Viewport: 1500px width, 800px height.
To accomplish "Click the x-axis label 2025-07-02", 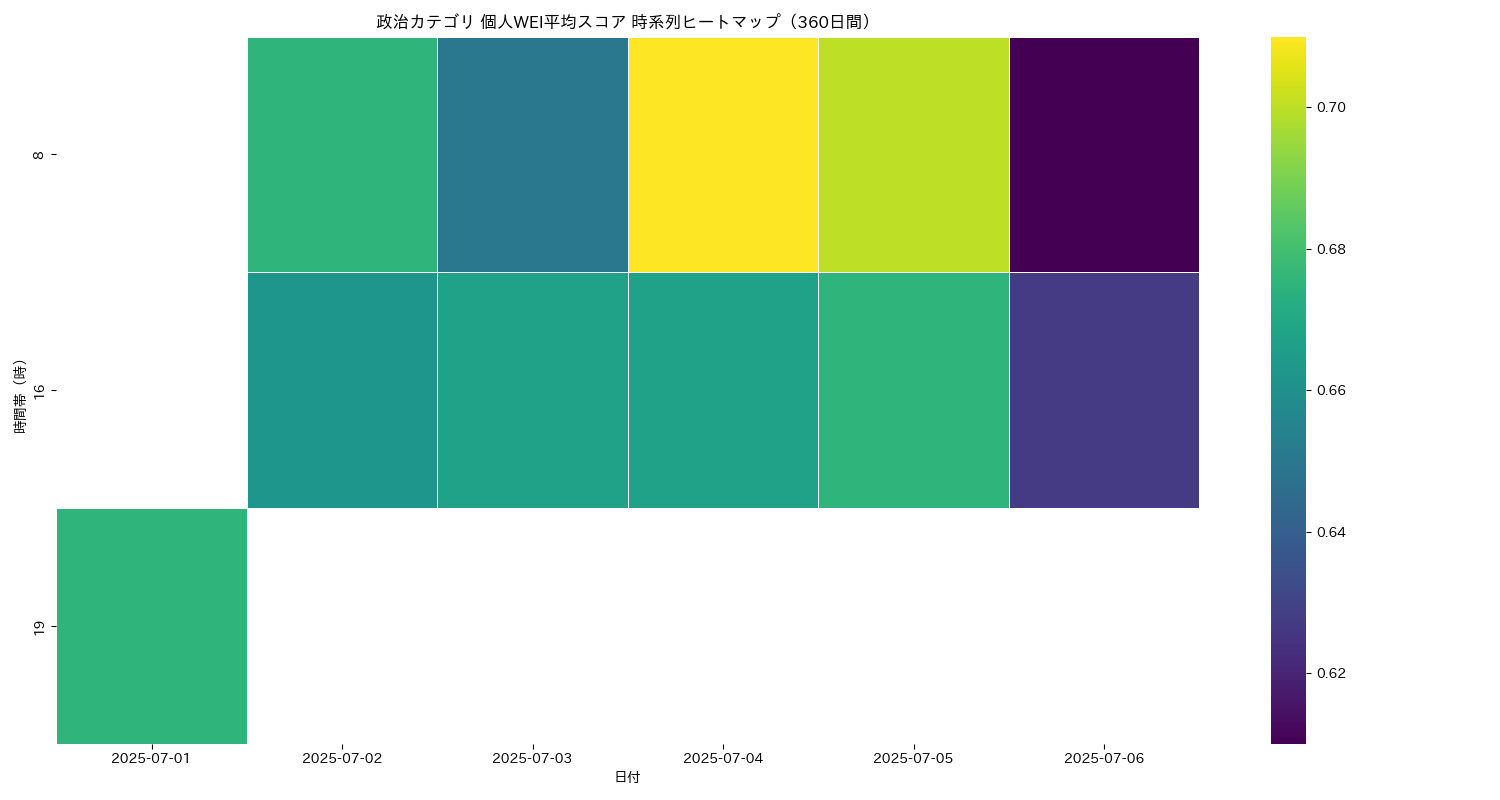I will [342, 758].
